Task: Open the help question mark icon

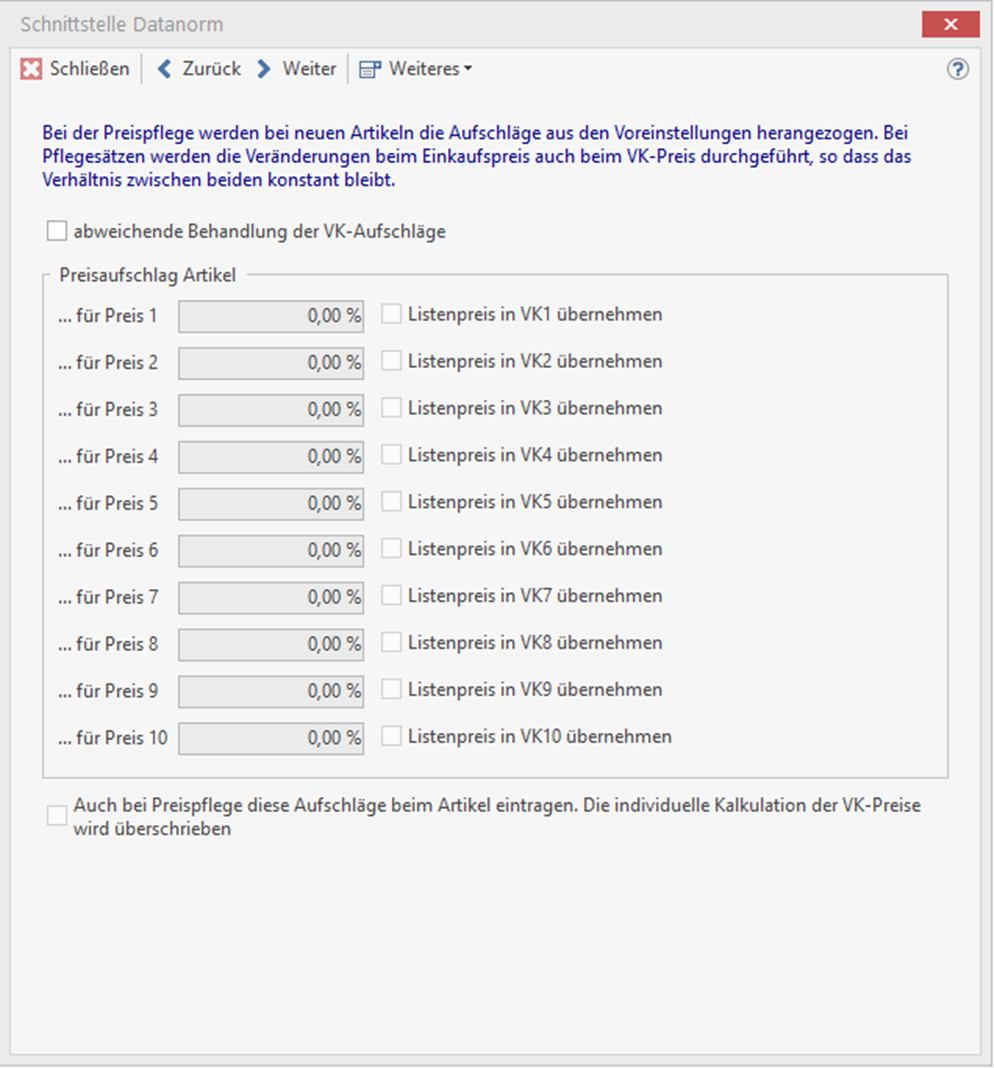Action: (958, 69)
